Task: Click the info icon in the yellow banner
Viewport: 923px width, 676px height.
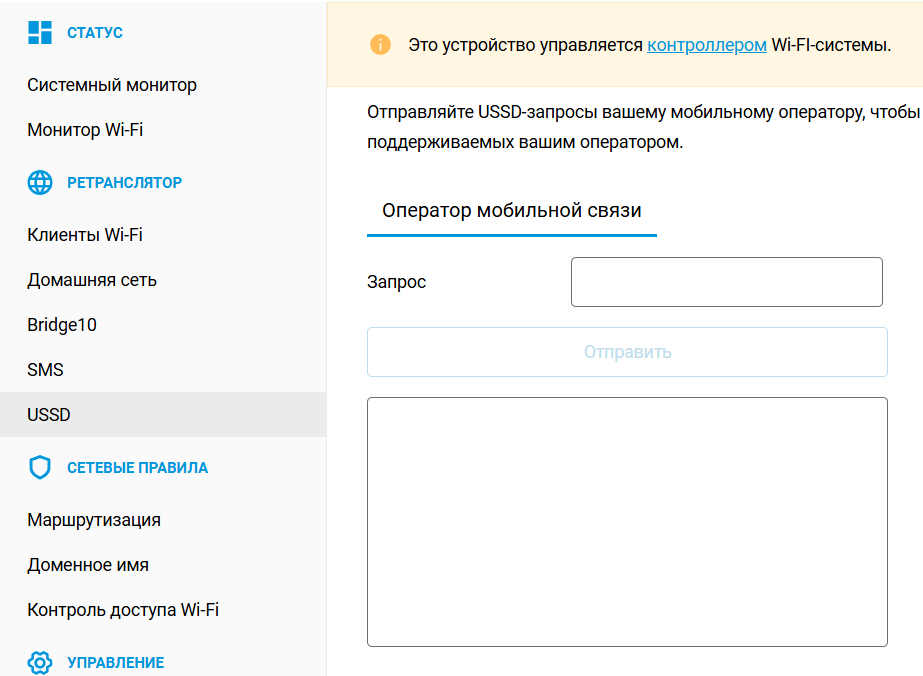Action: [x=381, y=45]
